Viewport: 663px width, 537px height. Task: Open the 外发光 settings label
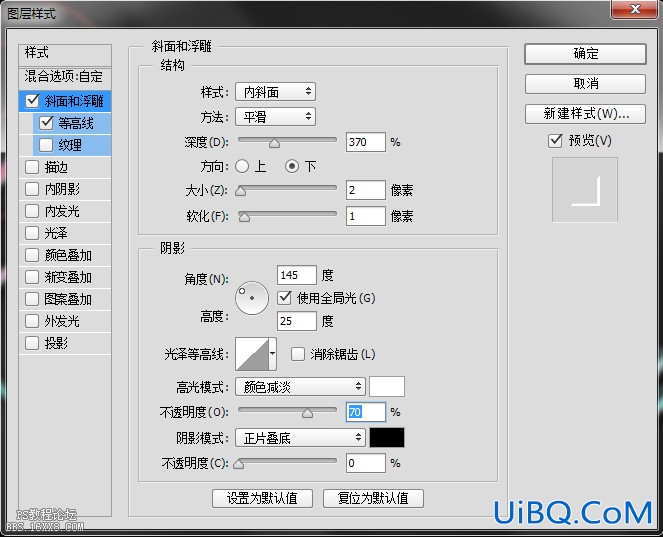pyautogui.click(x=62, y=321)
